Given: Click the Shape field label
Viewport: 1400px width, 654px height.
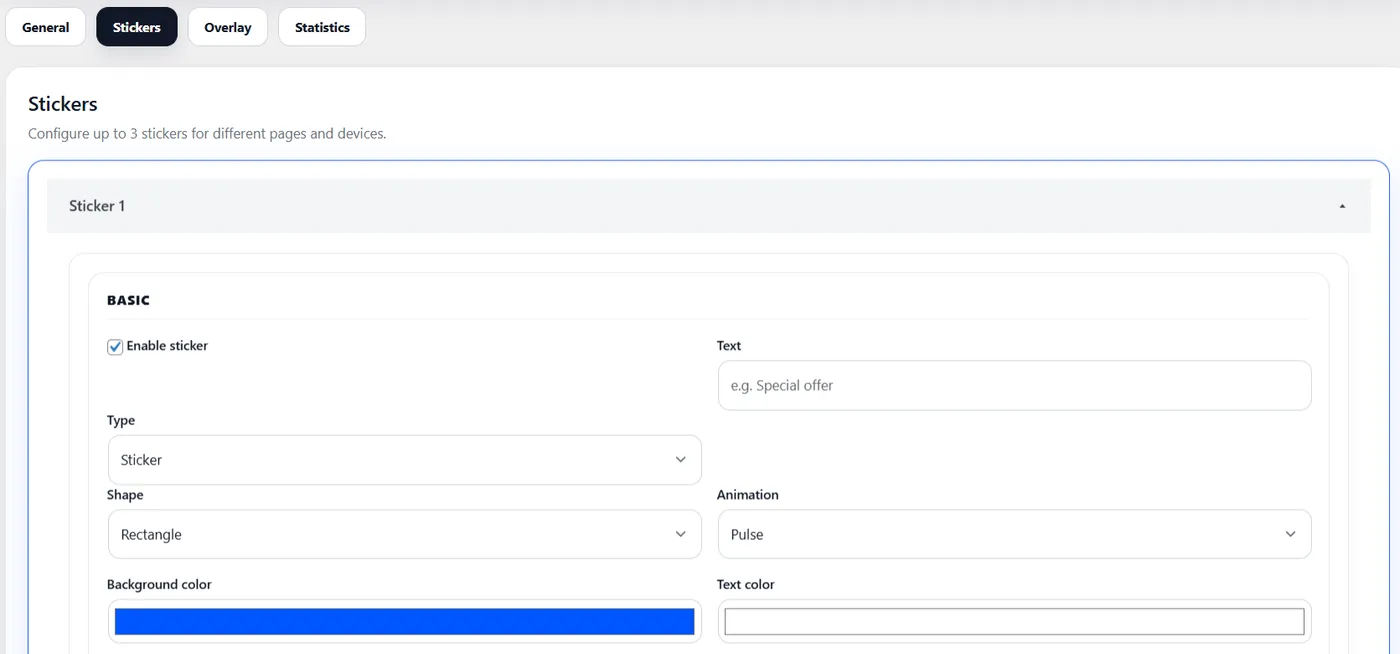Looking at the screenshot, I should click(125, 495).
